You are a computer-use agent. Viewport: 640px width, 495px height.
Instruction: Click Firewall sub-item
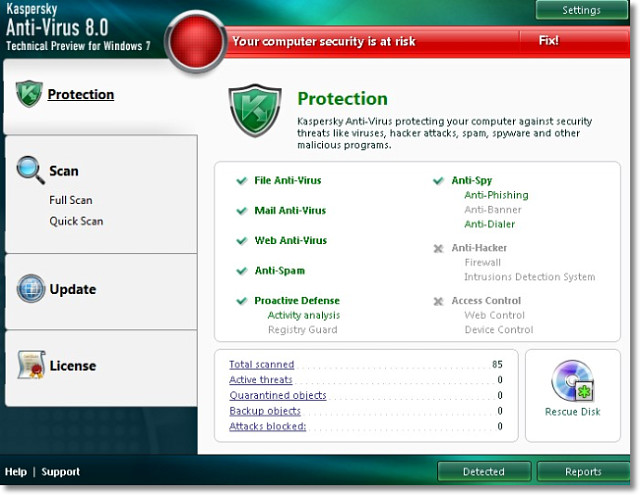click(x=482, y=262)
